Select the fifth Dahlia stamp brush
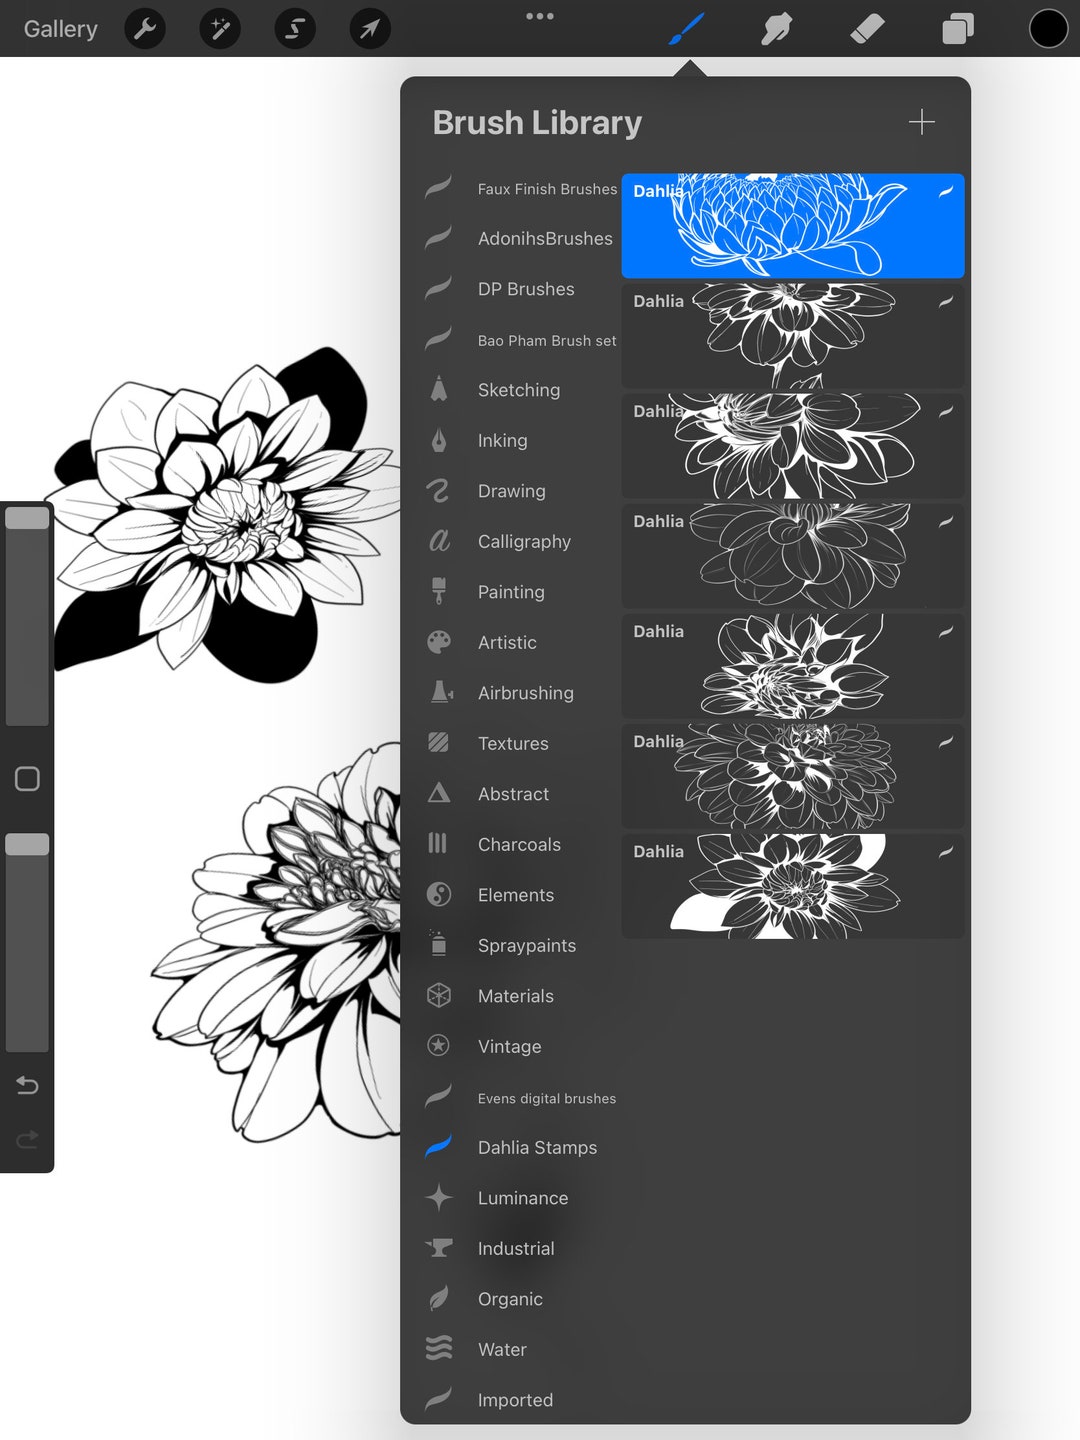Viewport: 1080px width, 1440px height. click(793, 666)
